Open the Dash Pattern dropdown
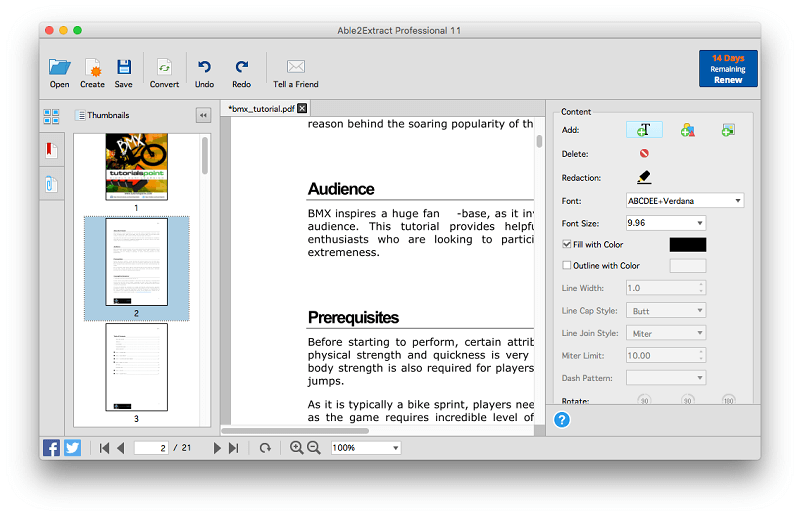The width and height of the screenshot is (800, 516). point(666,378)
